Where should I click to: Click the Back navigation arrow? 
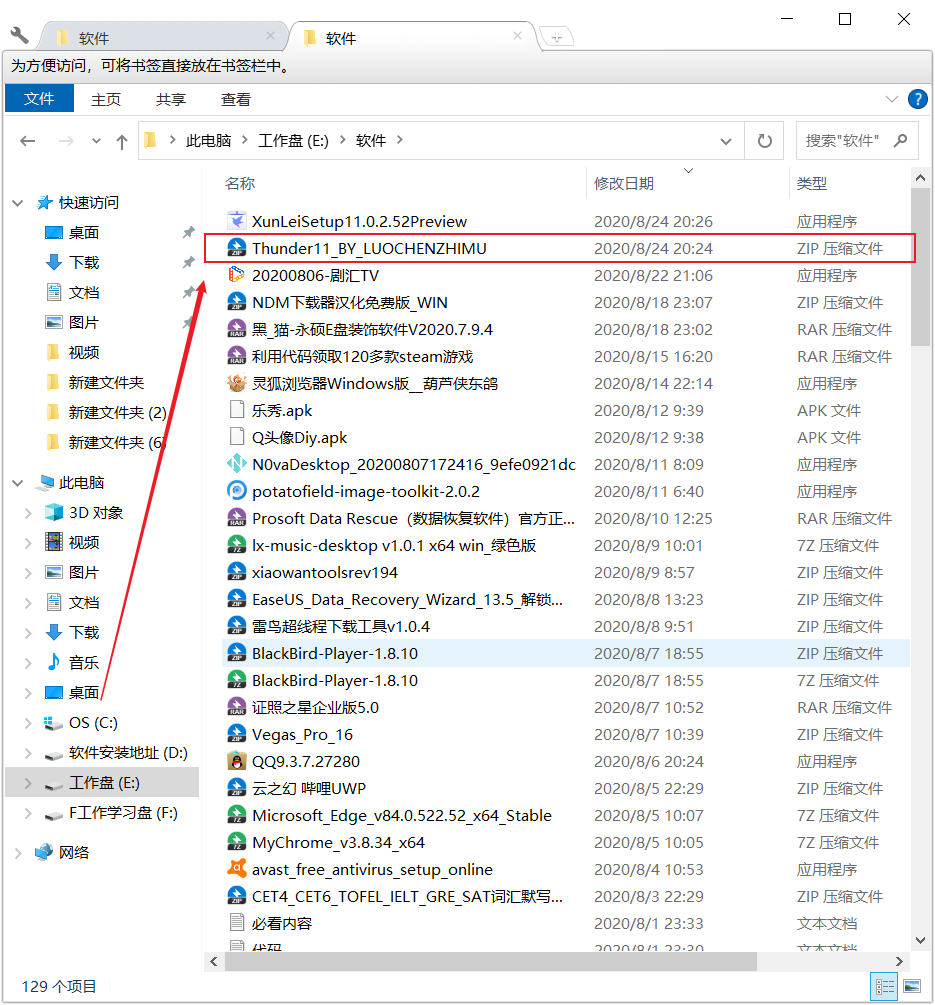(28, 141)
